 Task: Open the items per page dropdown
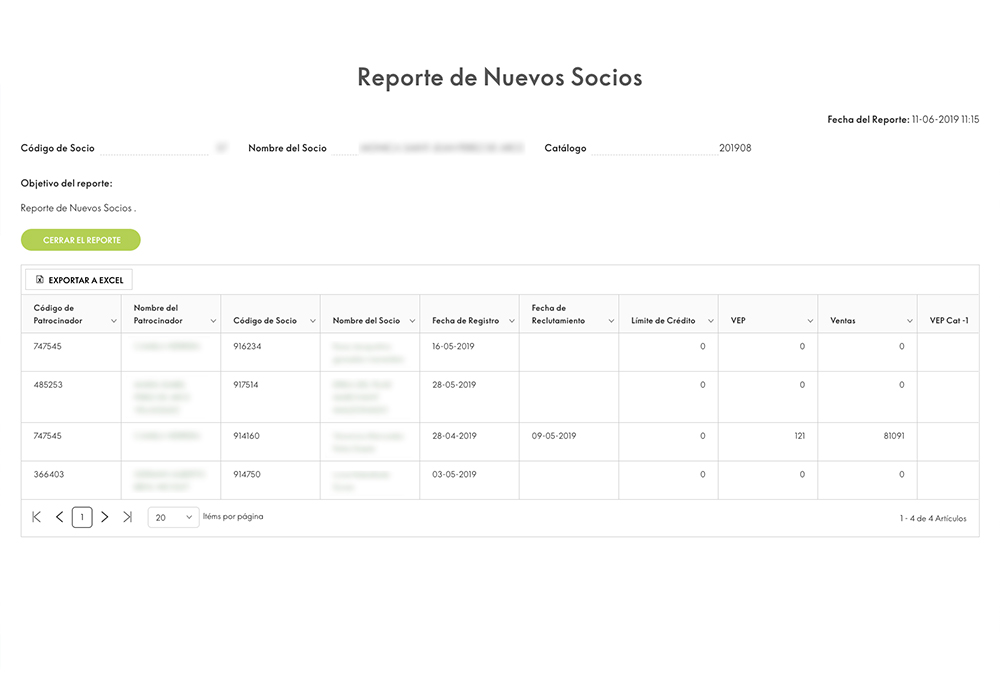(x=174, y=517)
